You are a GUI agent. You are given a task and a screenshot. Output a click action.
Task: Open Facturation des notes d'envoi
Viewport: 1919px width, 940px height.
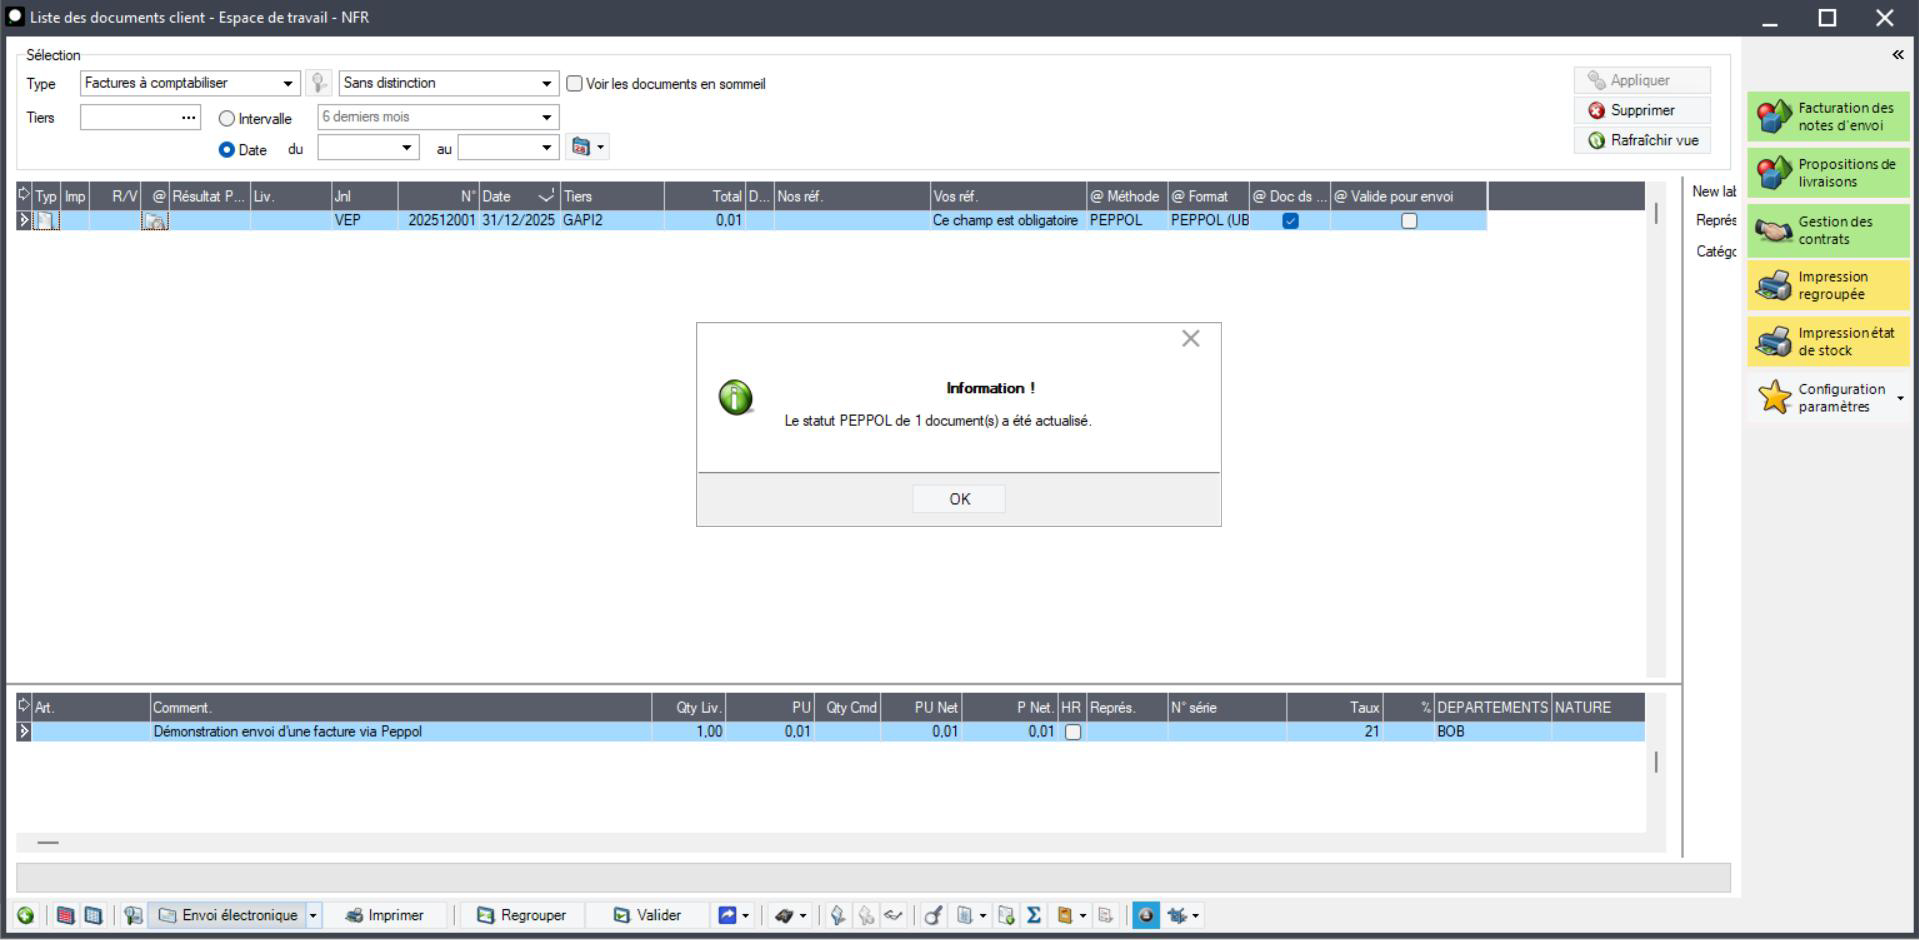point(1828,117)
